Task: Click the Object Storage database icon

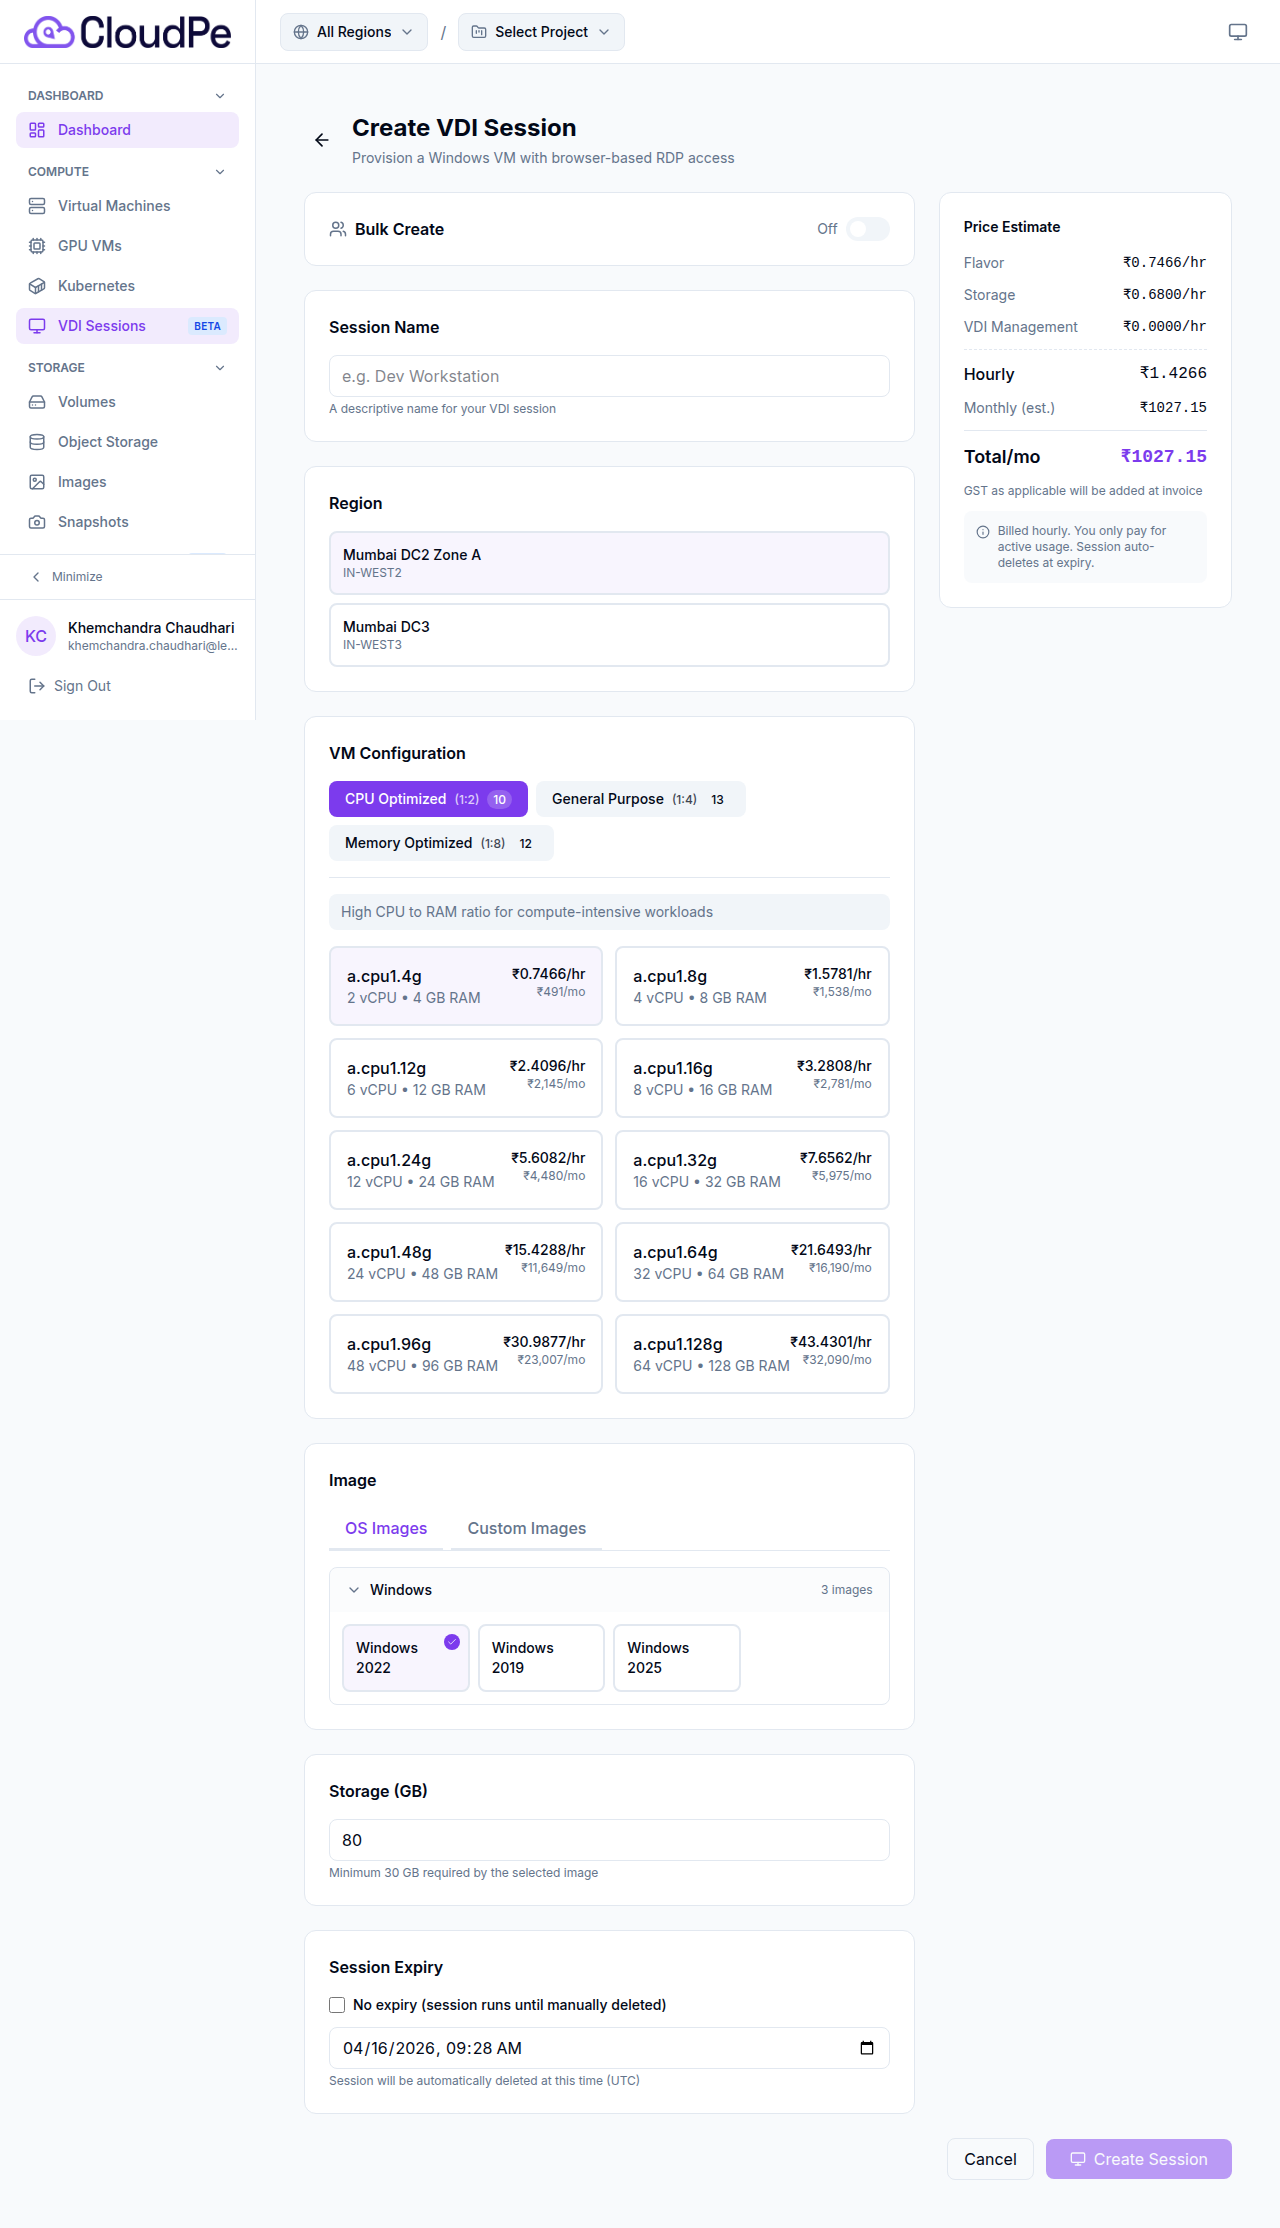Action: point(37,442)
